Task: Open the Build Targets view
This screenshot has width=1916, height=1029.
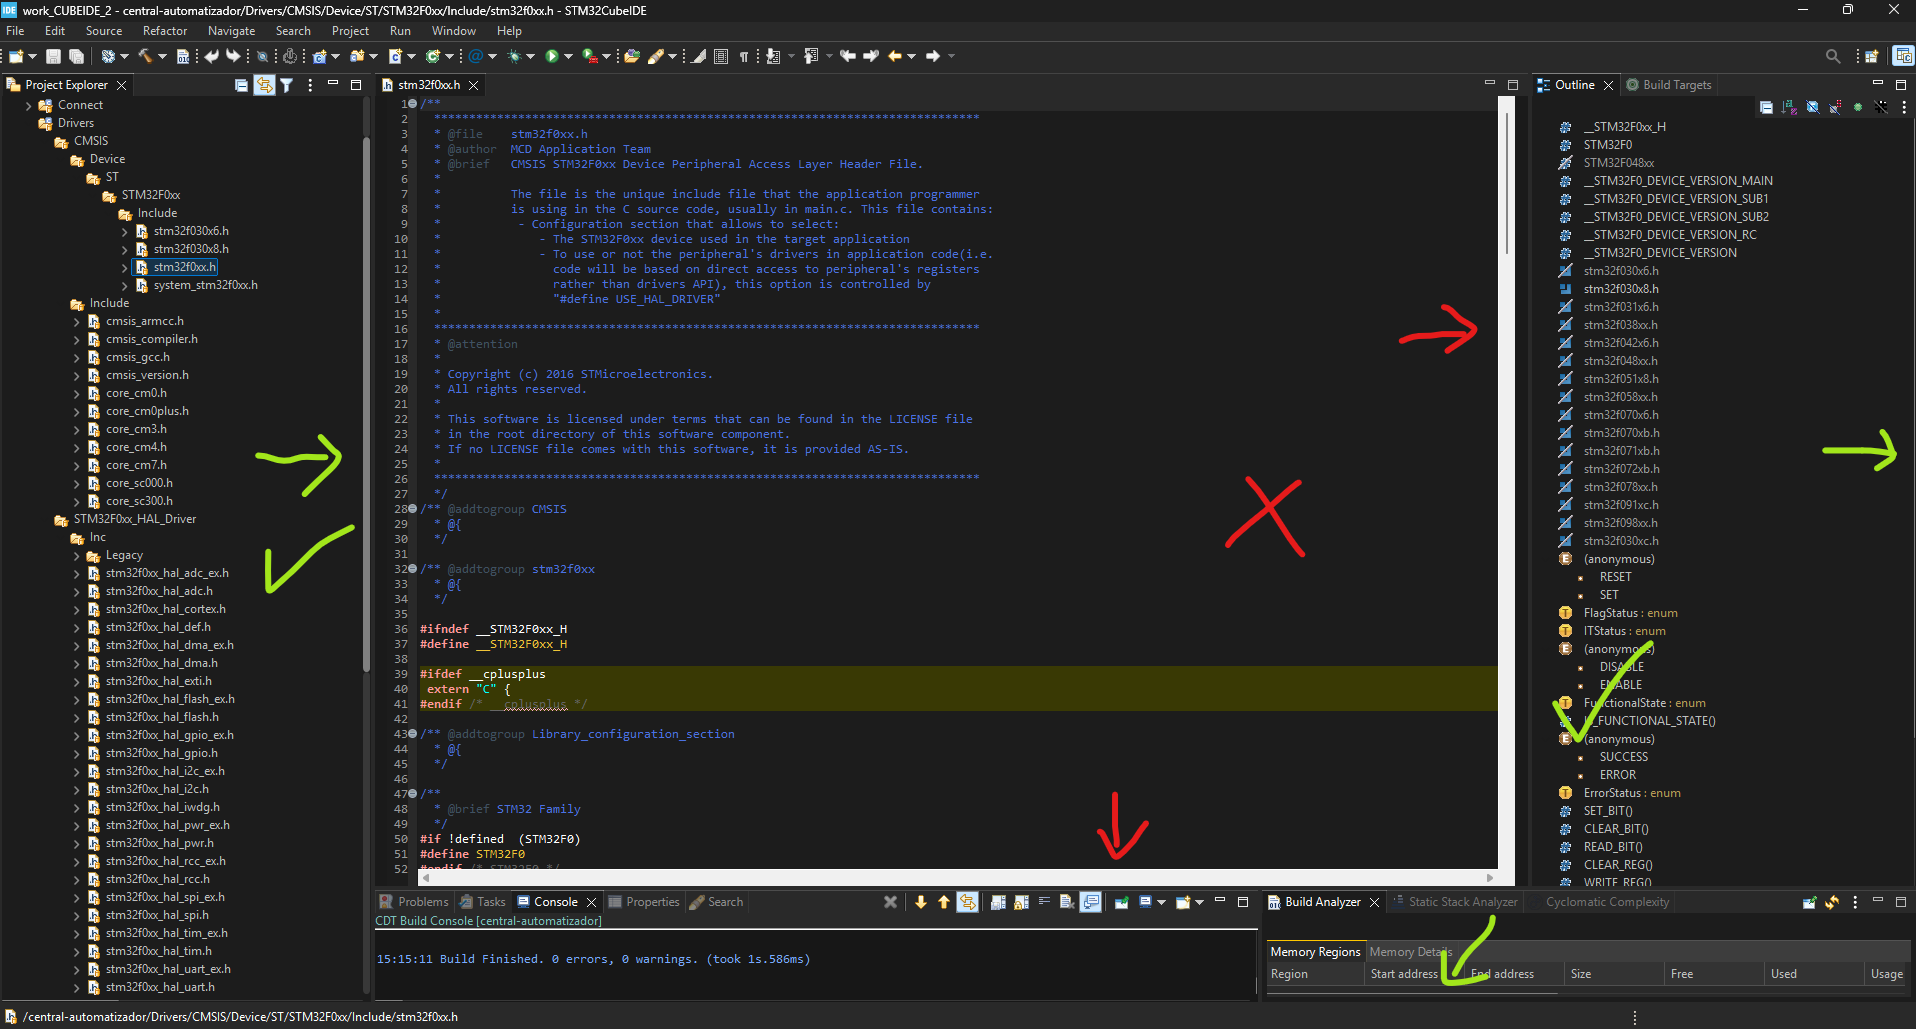Action: [1676, 85]
